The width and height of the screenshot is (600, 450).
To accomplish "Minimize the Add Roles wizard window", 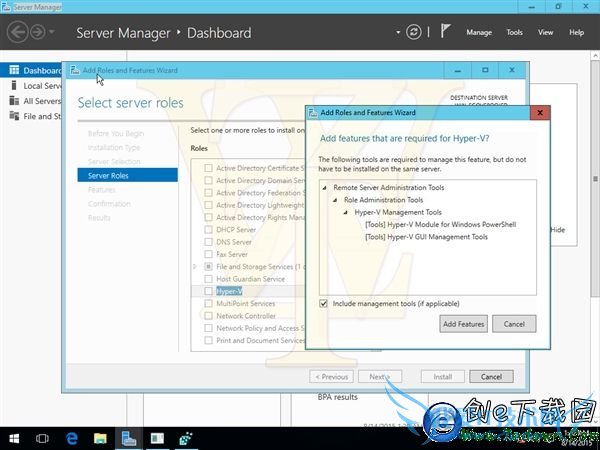I will click(x=458, y=70).
